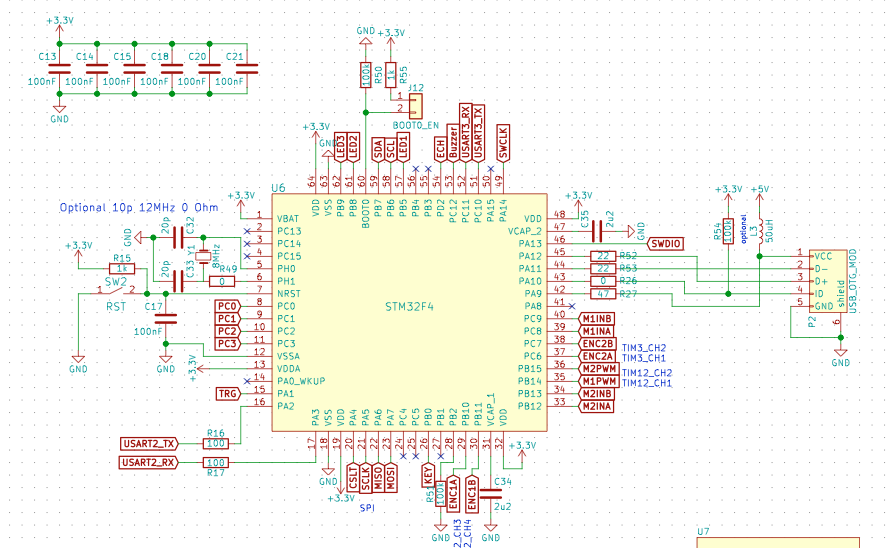Select capacitor C14 symbol

[97, 69]
